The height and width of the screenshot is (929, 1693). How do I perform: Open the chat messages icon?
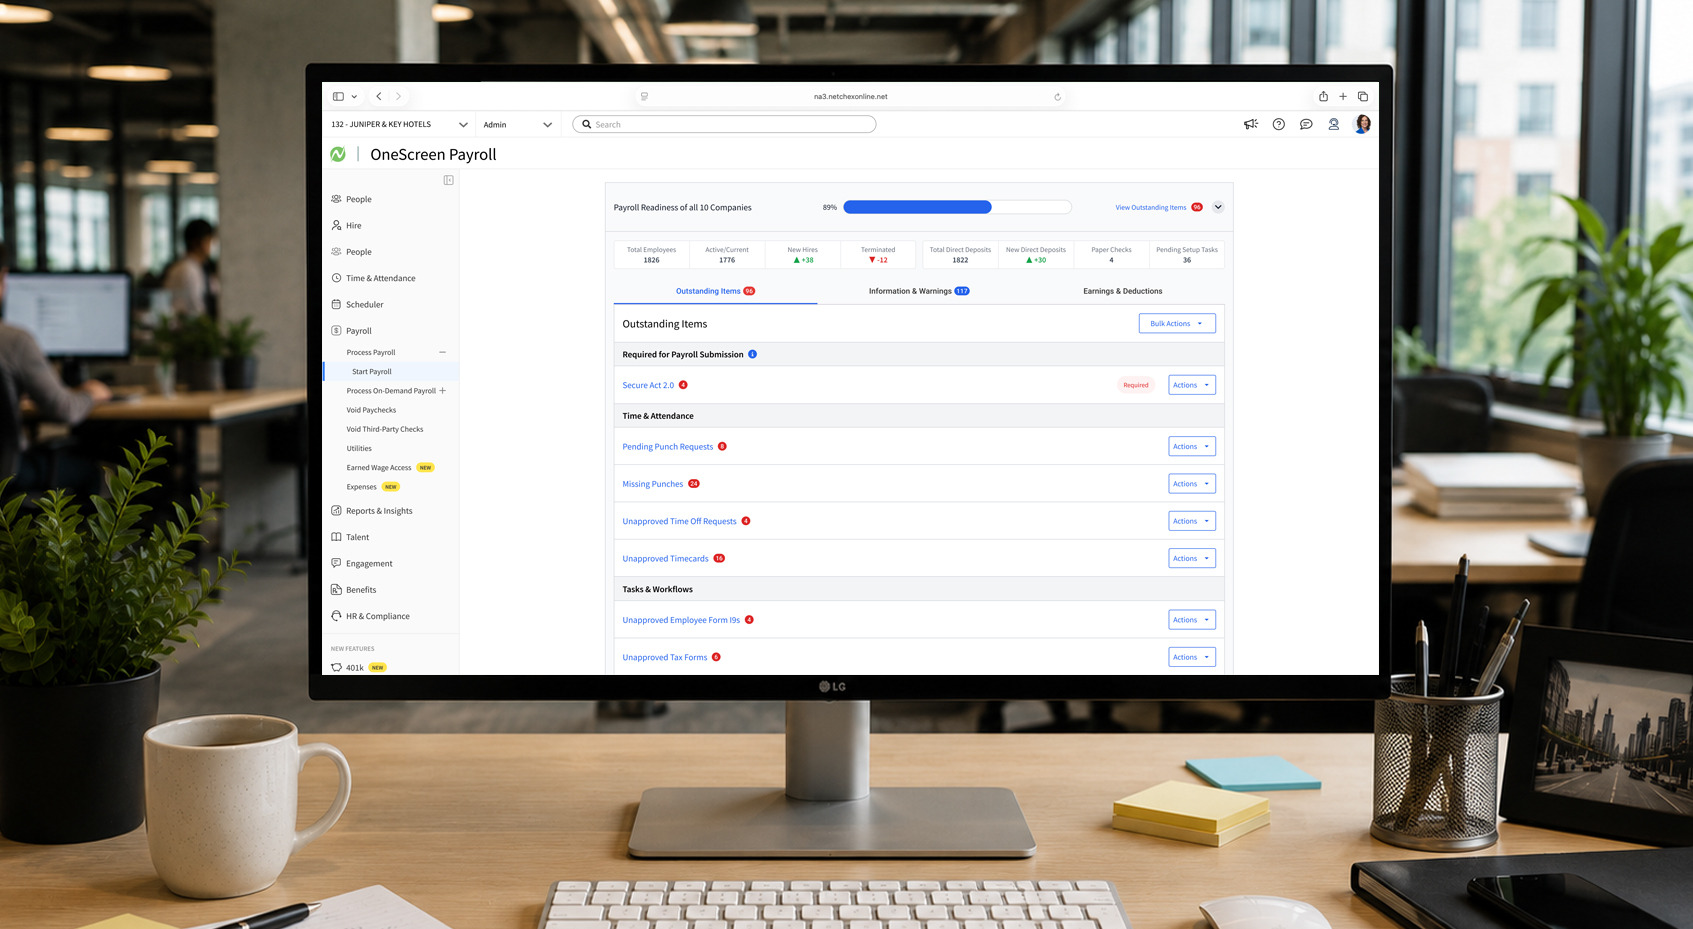click(1306, 124)
